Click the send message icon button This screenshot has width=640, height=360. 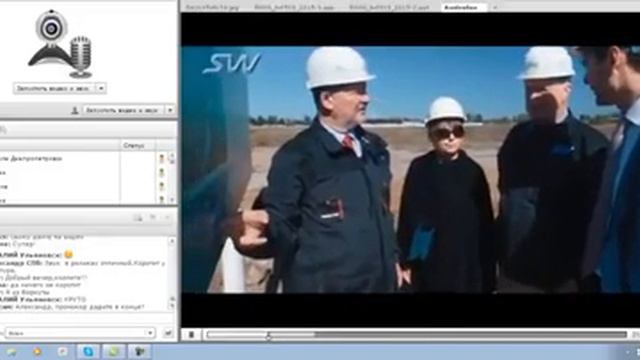pyautogui.click(x=168, y=333)
